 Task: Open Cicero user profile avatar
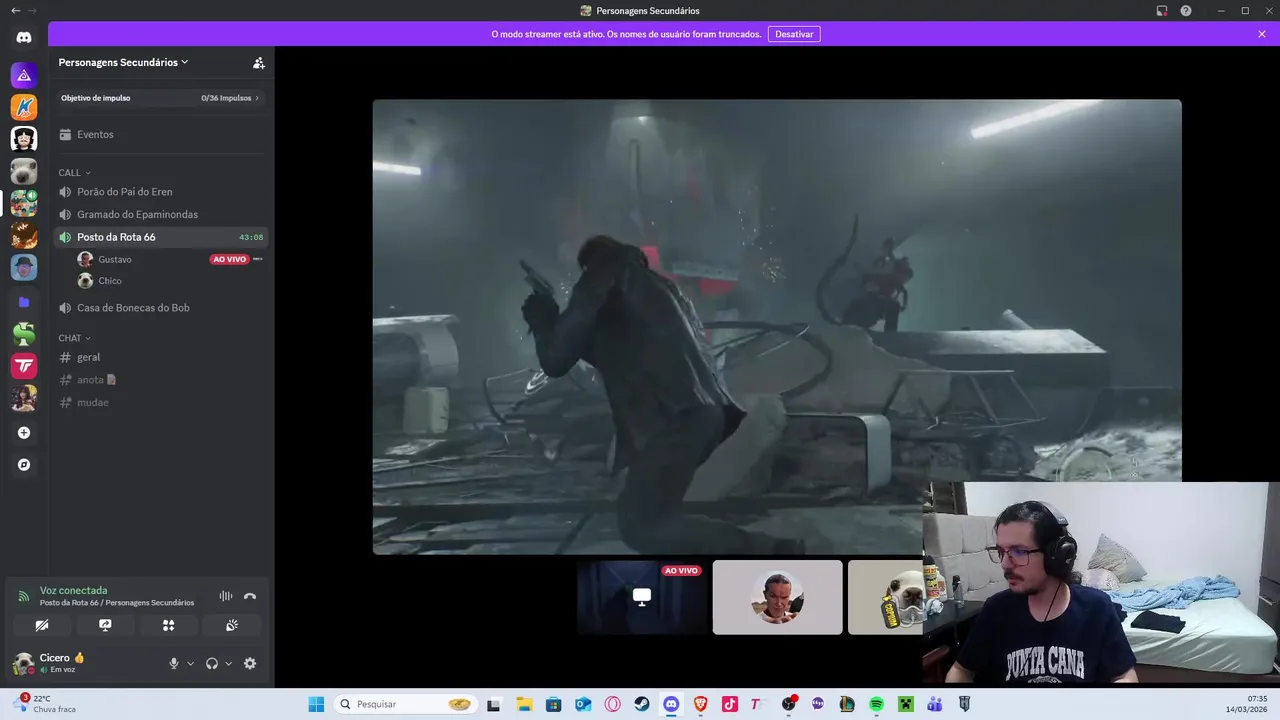[23, 663]
